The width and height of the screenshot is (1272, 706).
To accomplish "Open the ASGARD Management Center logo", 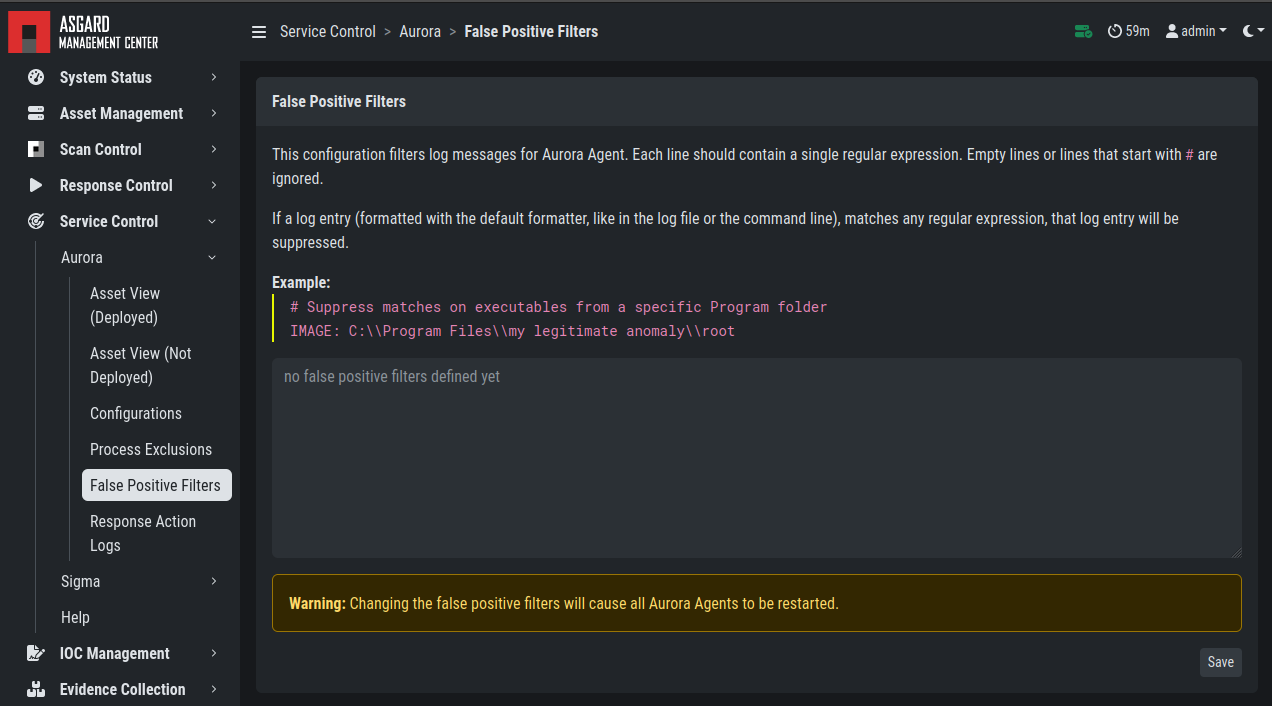I will click(83, 32).
